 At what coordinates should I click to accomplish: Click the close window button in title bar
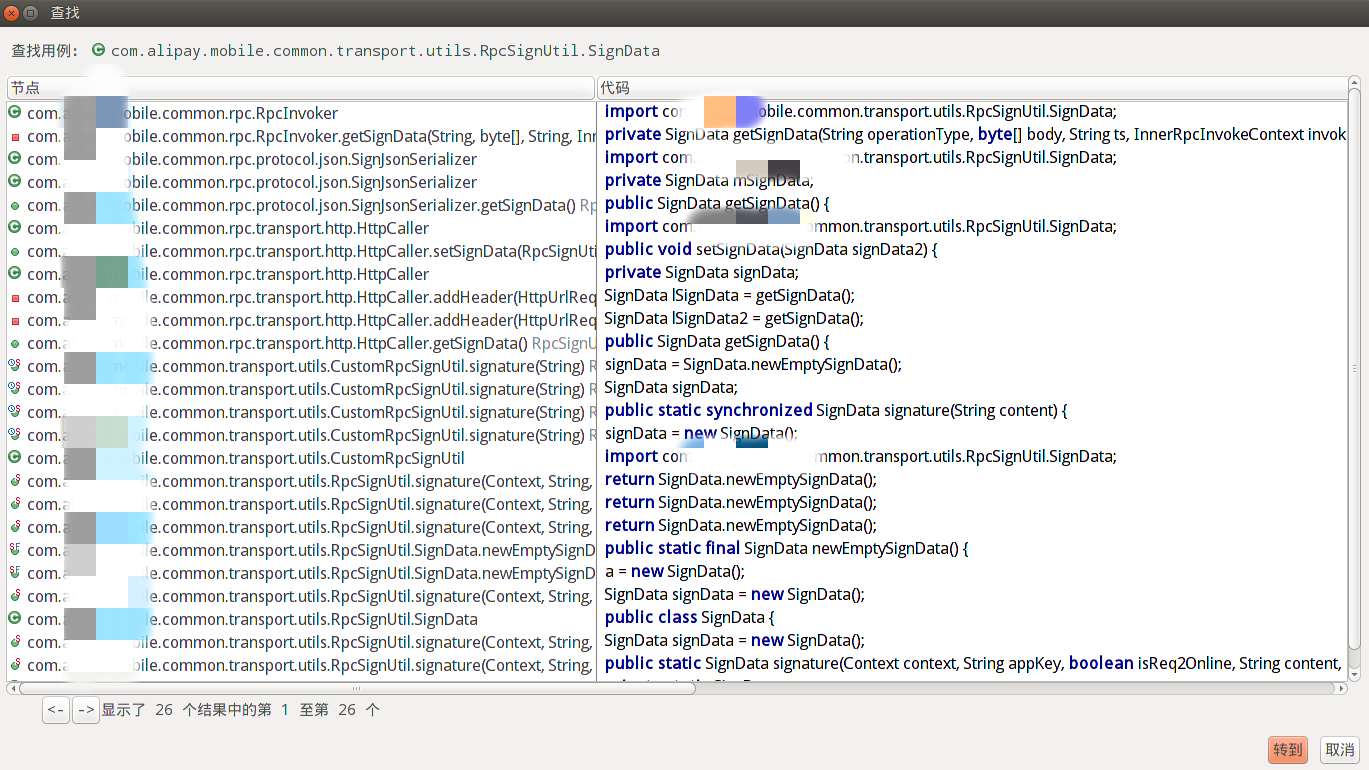click(11, 13)
